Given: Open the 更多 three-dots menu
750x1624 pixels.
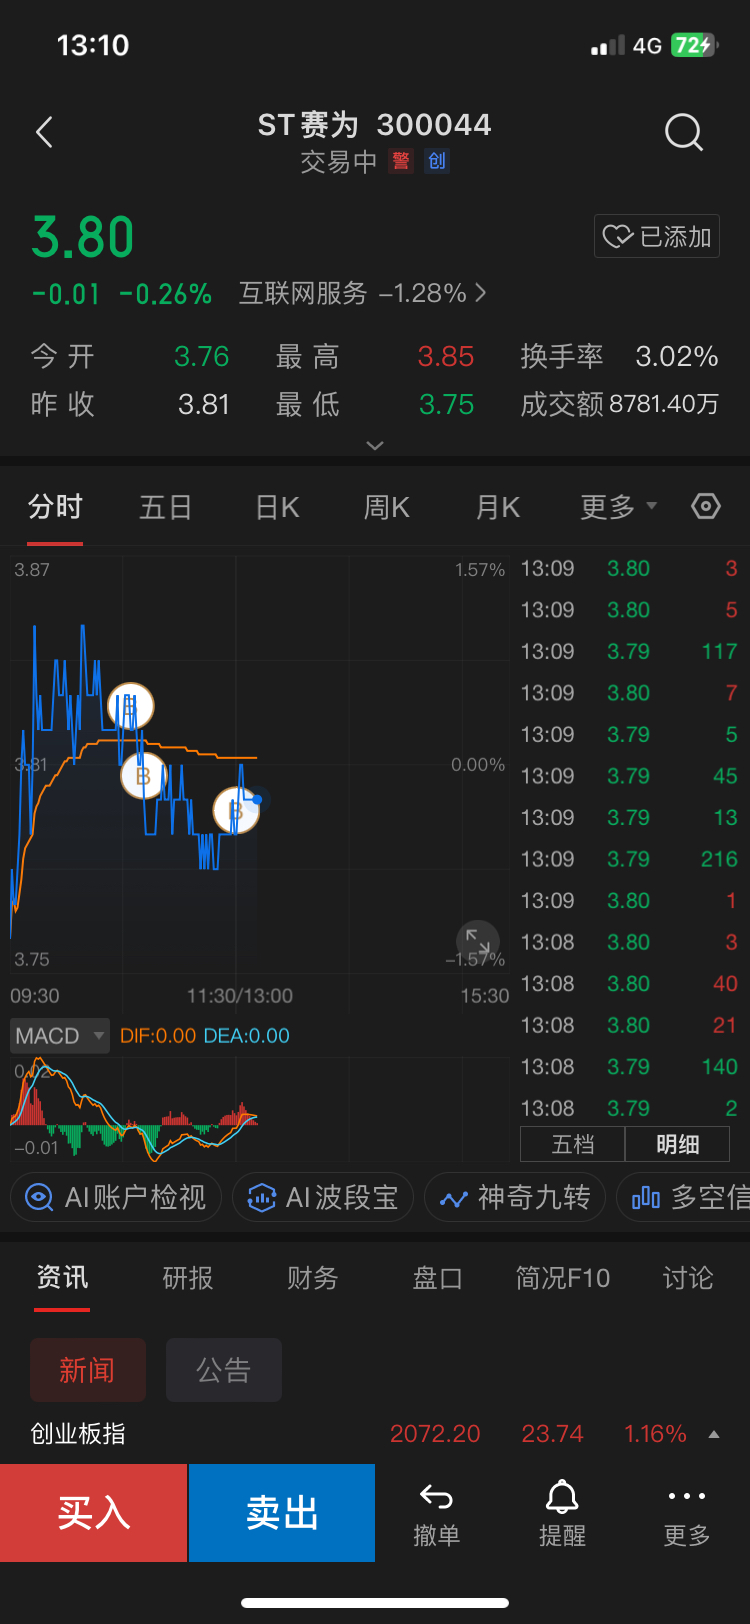Looking at the screenshot, I should 687,1514.
